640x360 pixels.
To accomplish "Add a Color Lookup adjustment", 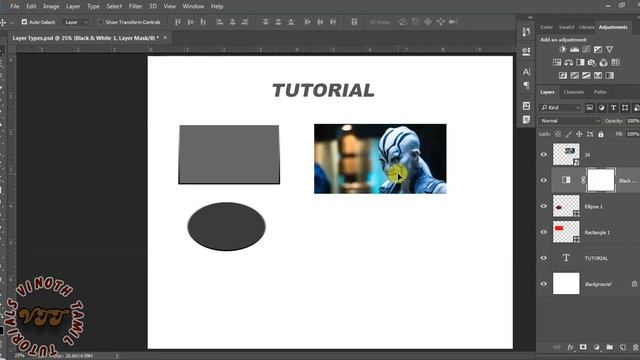I will (616, 62).
